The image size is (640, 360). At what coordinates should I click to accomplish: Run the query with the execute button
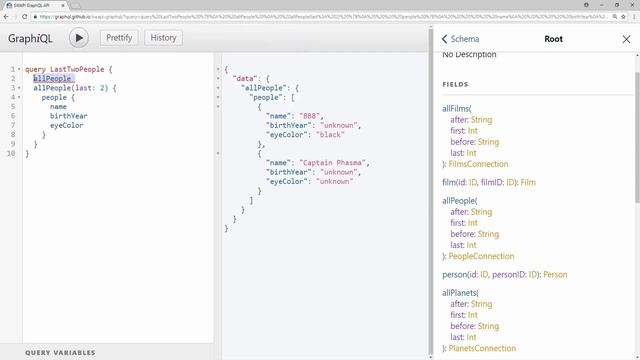[78, 38]
